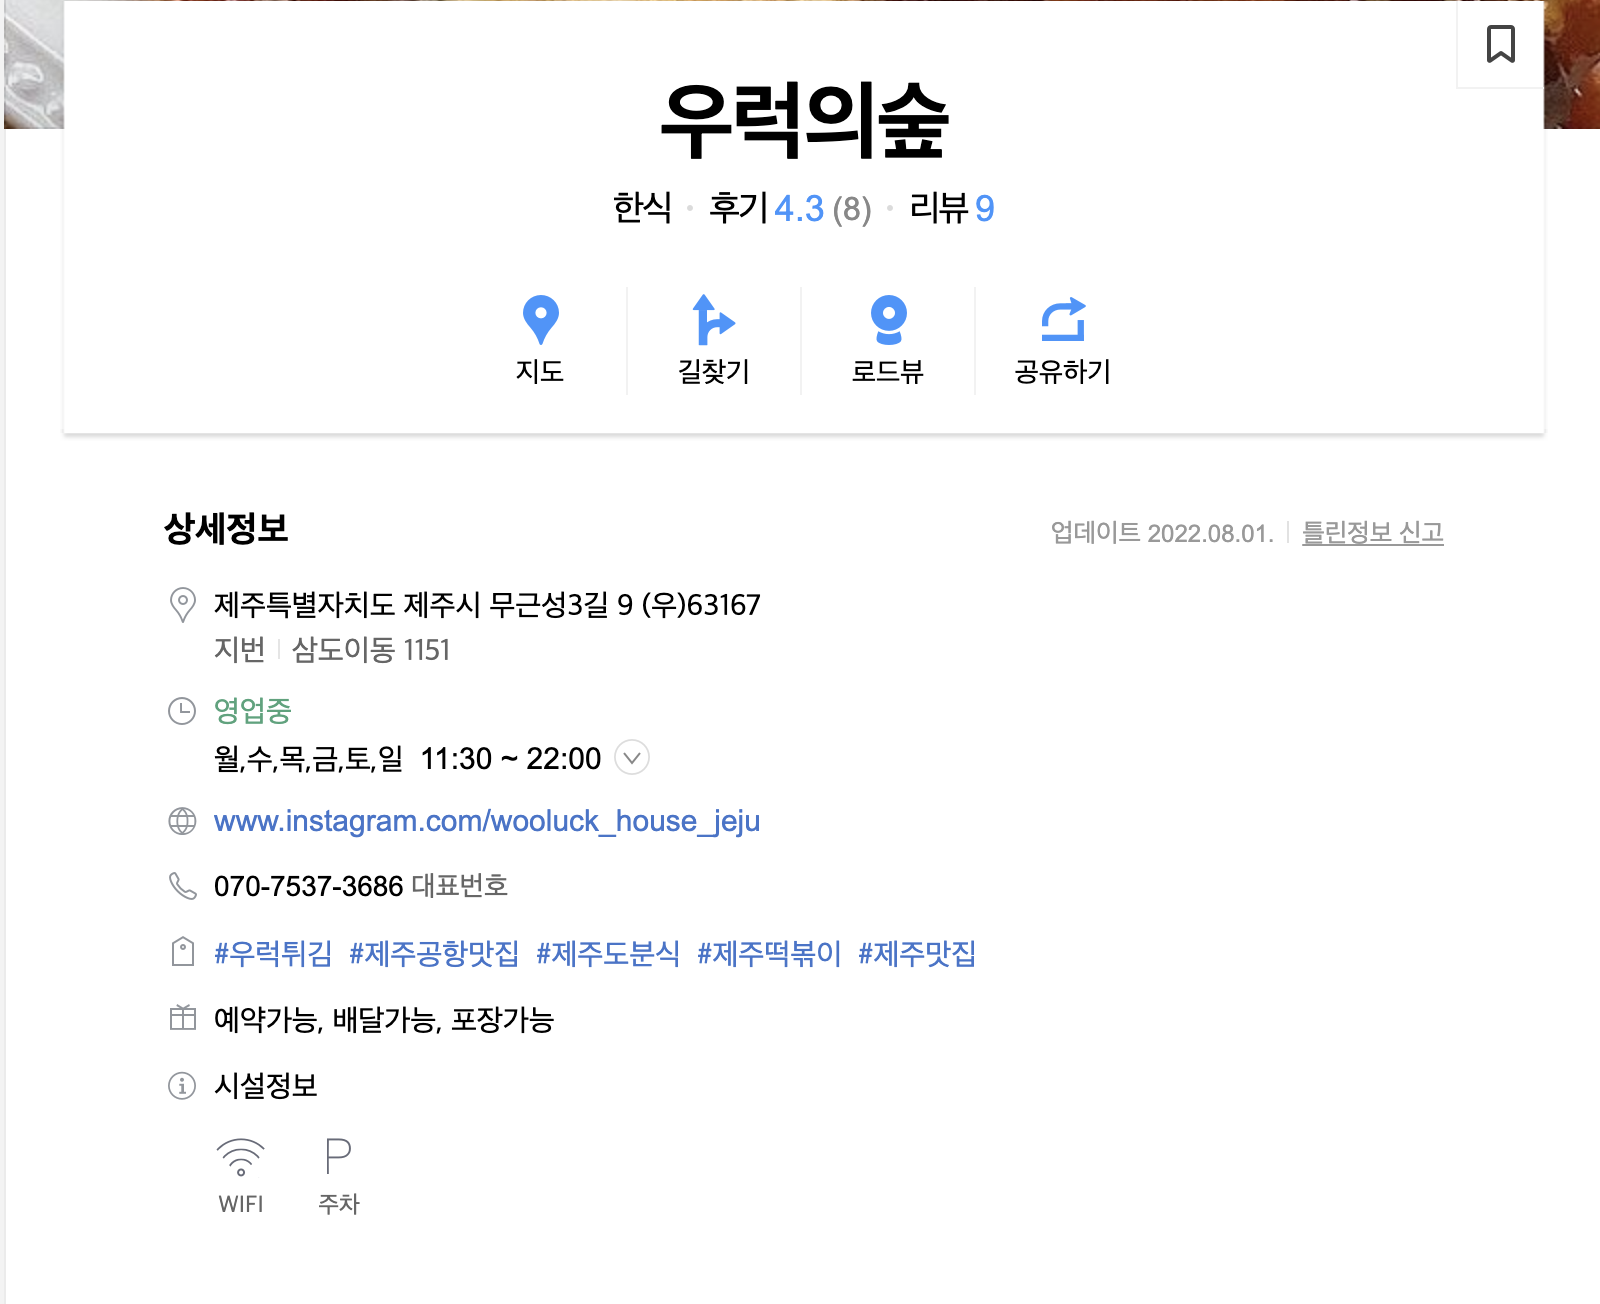Open the 리뷰 9 reviews link

pyautogui.click(x=952, y=208)
